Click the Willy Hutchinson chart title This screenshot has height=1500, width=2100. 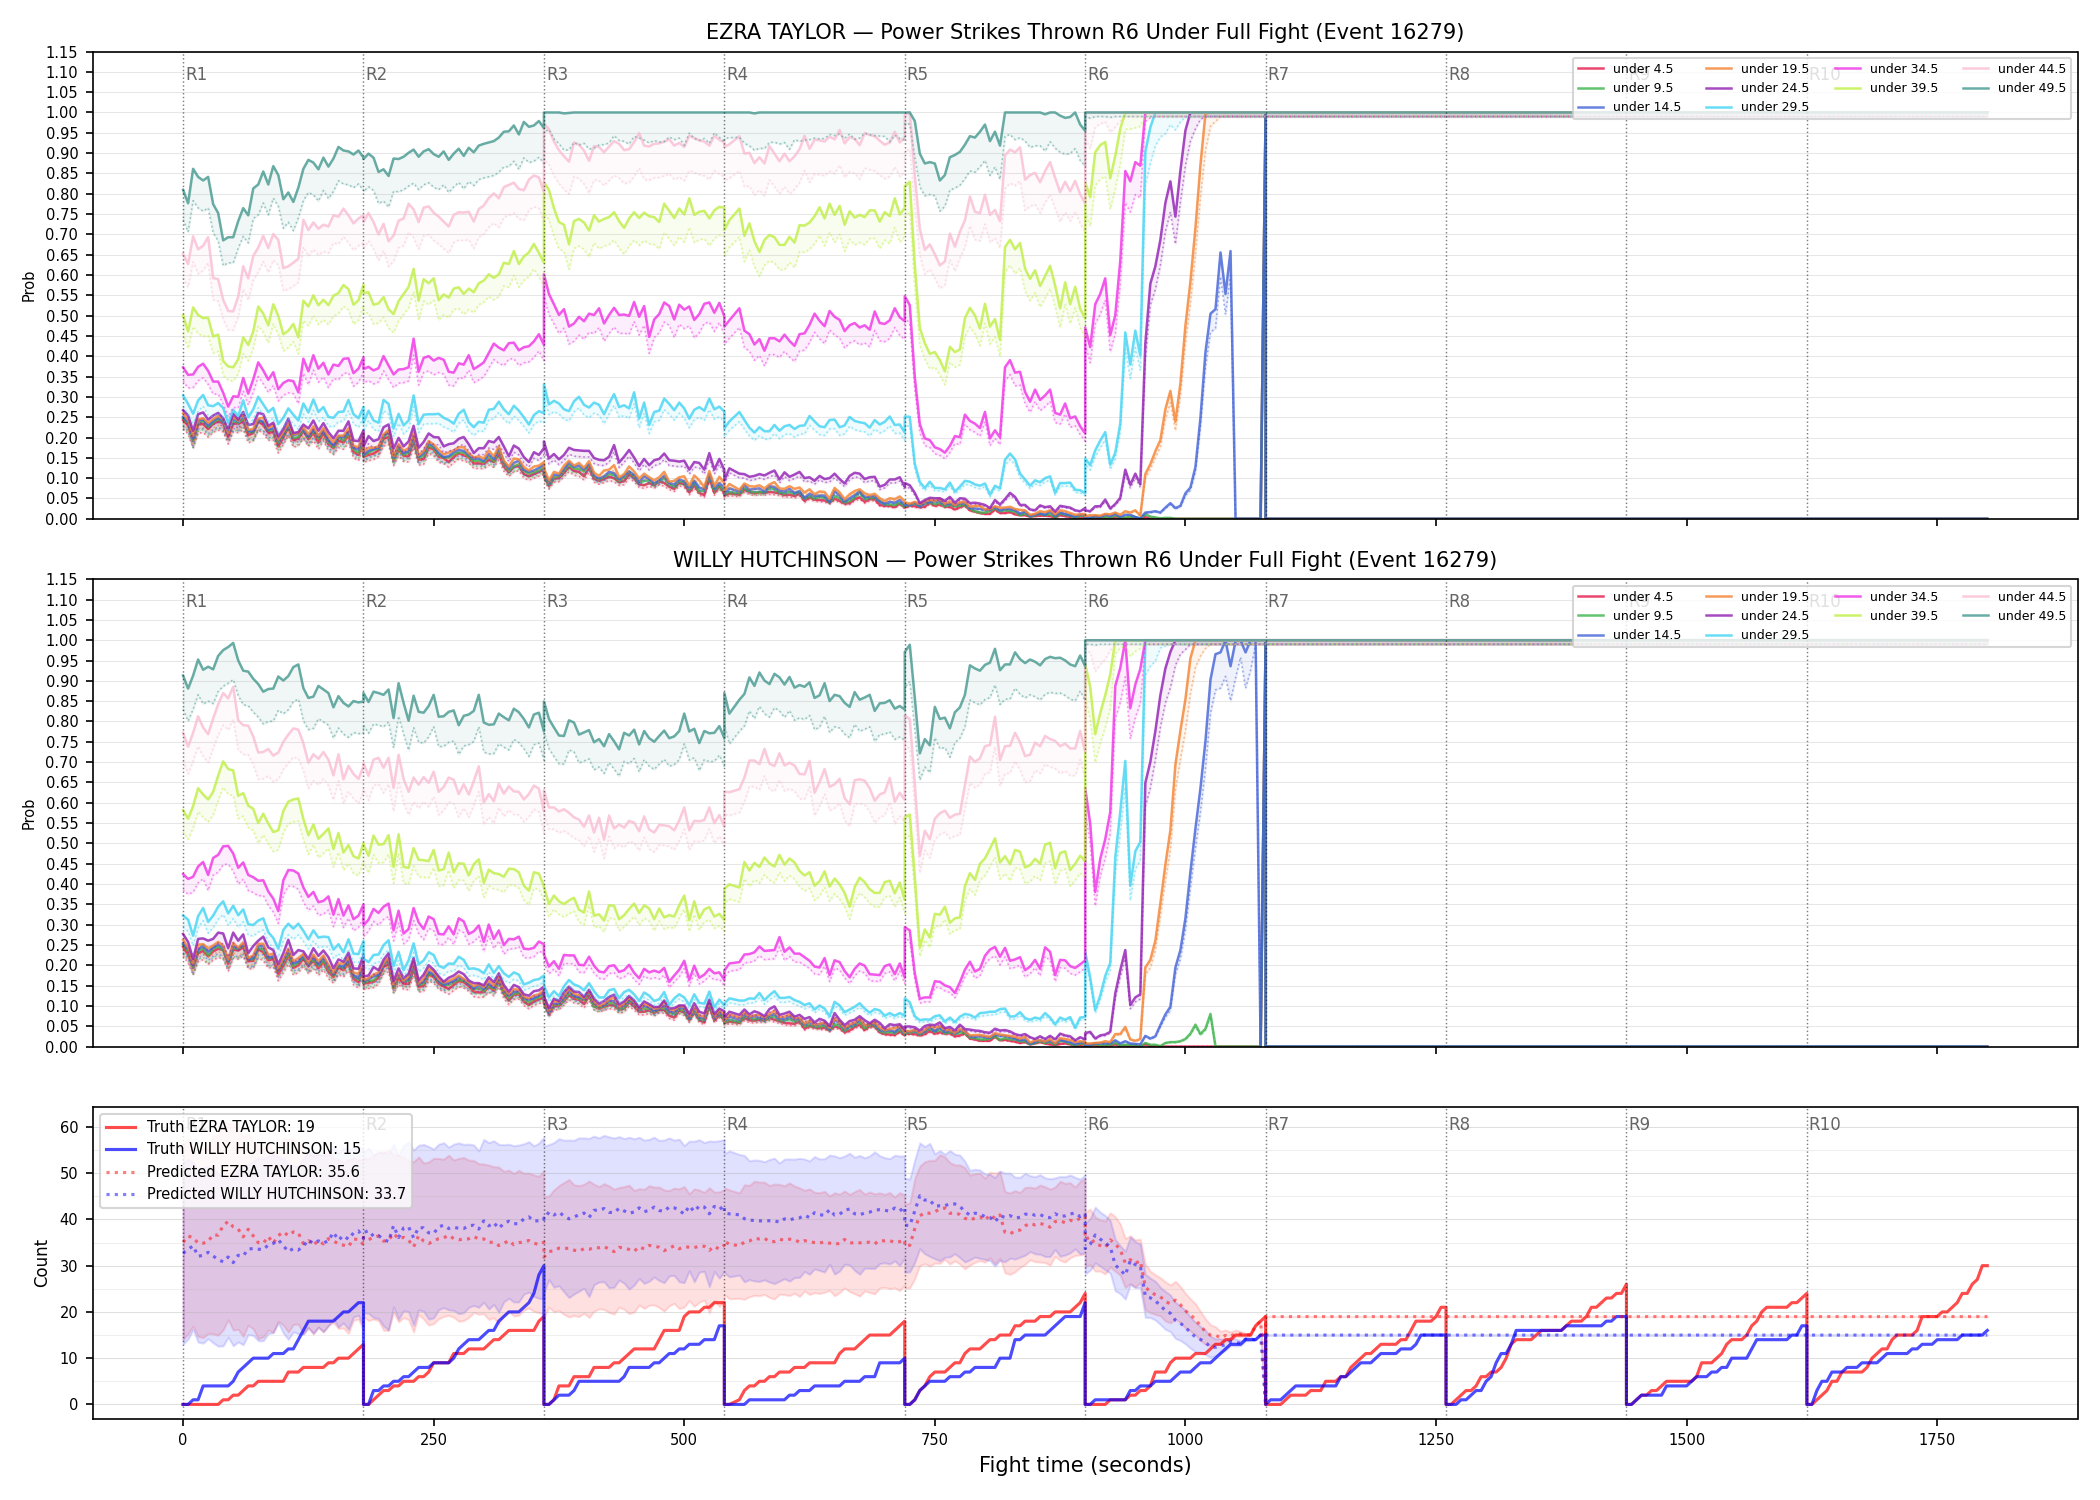(x=1085, y=560)
